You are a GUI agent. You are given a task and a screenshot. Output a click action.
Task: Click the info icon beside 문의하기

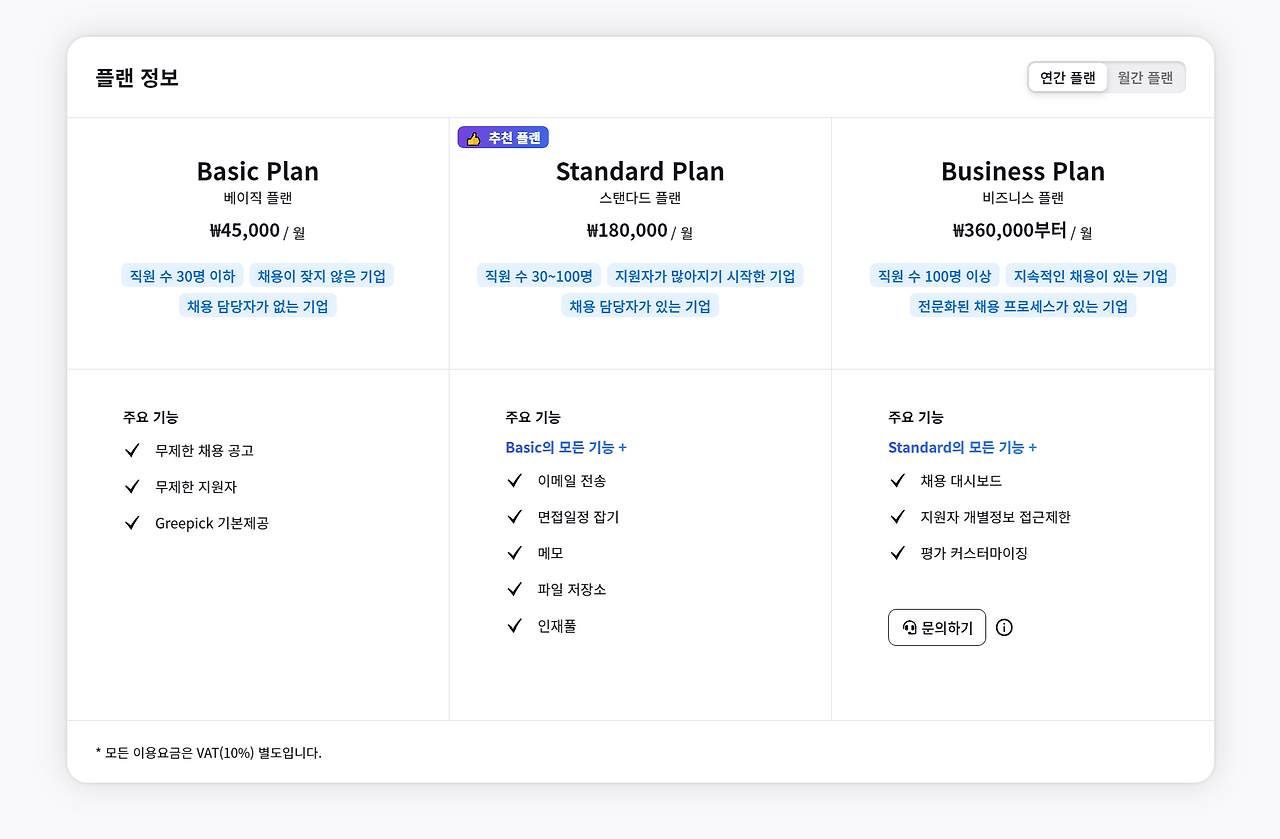point(1005,628)
